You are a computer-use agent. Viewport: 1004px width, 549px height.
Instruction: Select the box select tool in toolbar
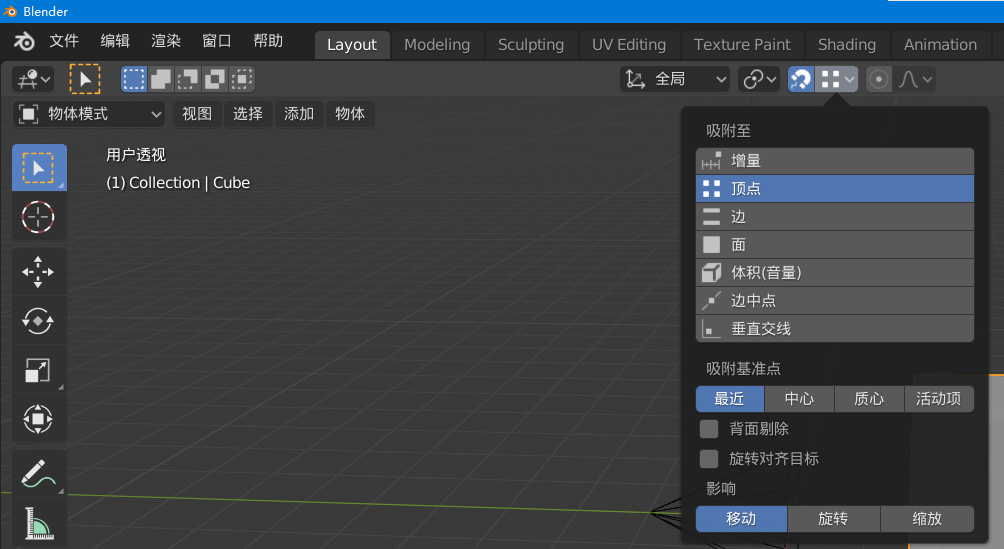point(38,168)
